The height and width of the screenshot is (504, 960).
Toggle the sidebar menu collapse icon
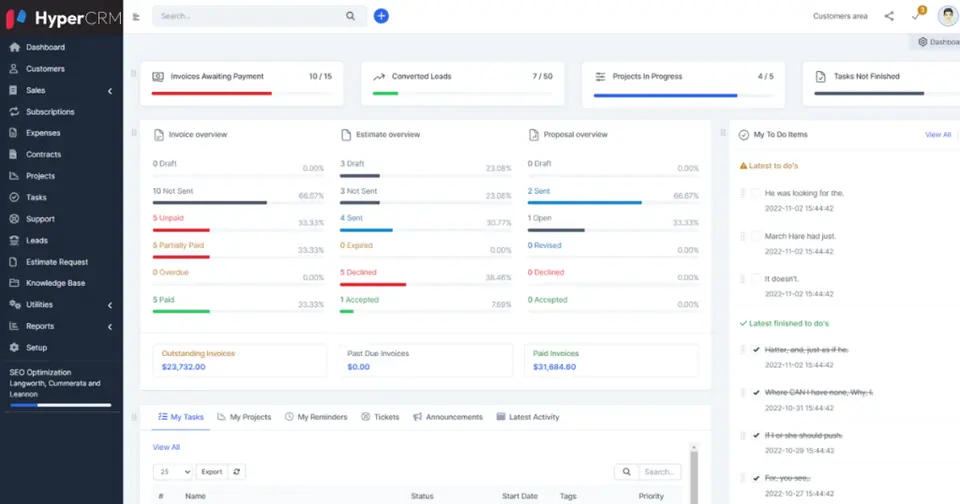coord(136,17)
